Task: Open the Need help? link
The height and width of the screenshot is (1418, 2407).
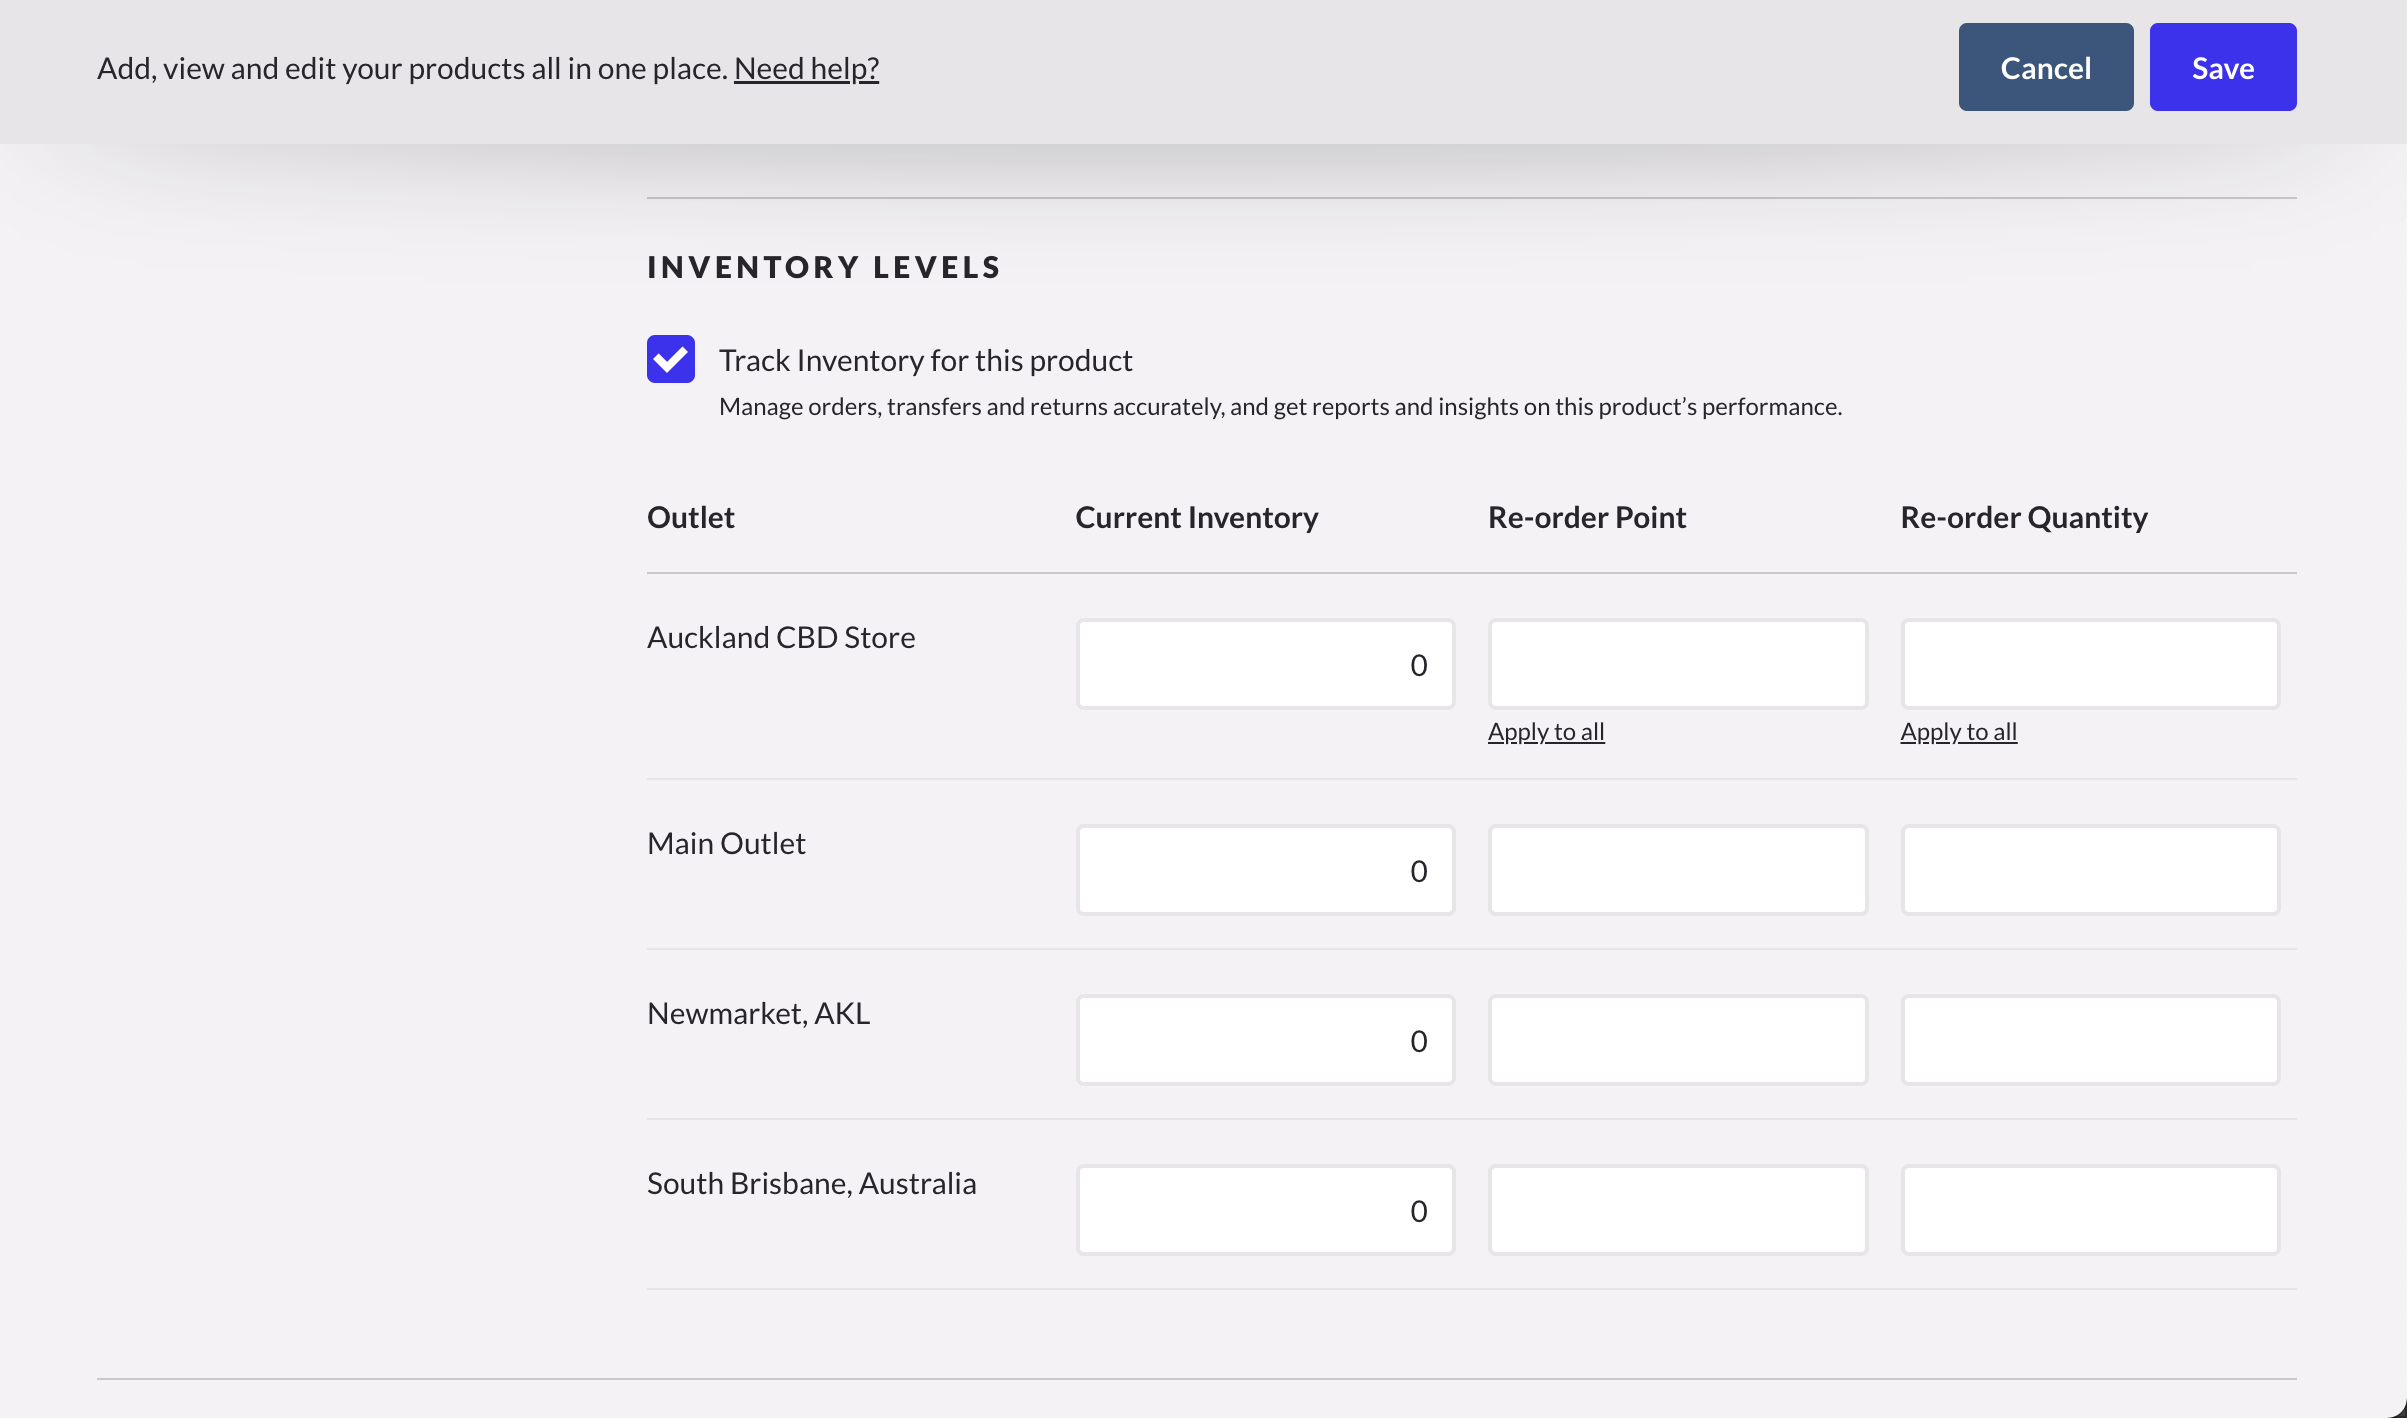Action: (x=806, y=68)
